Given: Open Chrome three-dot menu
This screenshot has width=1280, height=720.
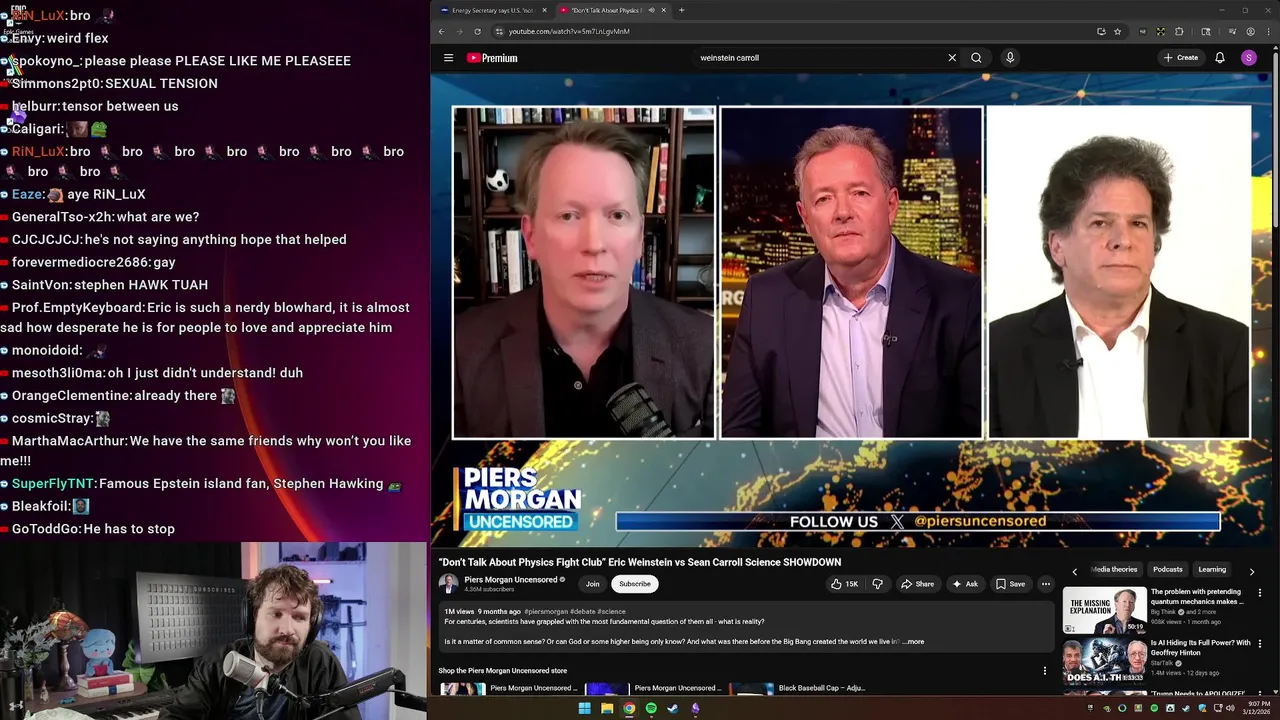Looking at the screenshot, I should click(1269, 31).
